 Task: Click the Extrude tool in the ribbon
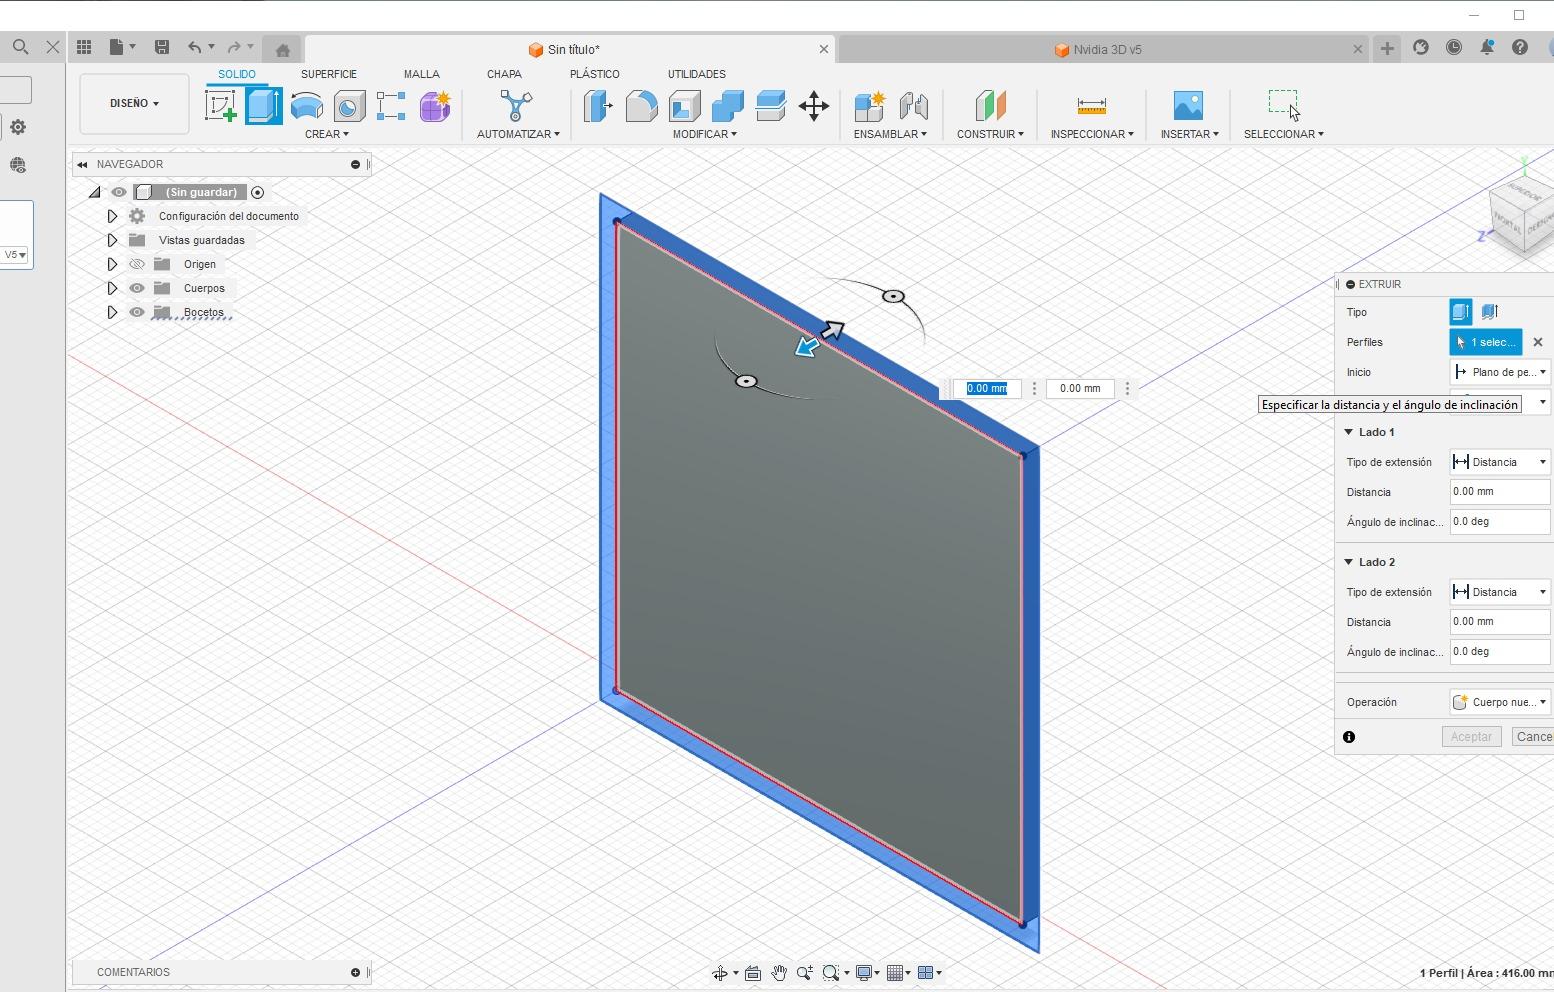[264, 106]
